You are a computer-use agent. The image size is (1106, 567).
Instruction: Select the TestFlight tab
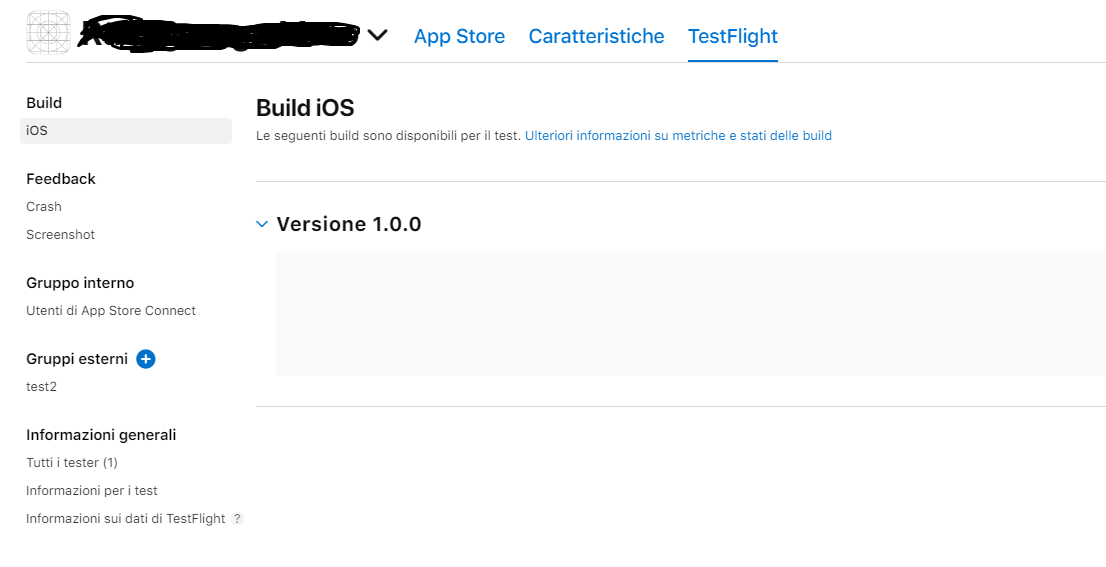pos(732,36)
